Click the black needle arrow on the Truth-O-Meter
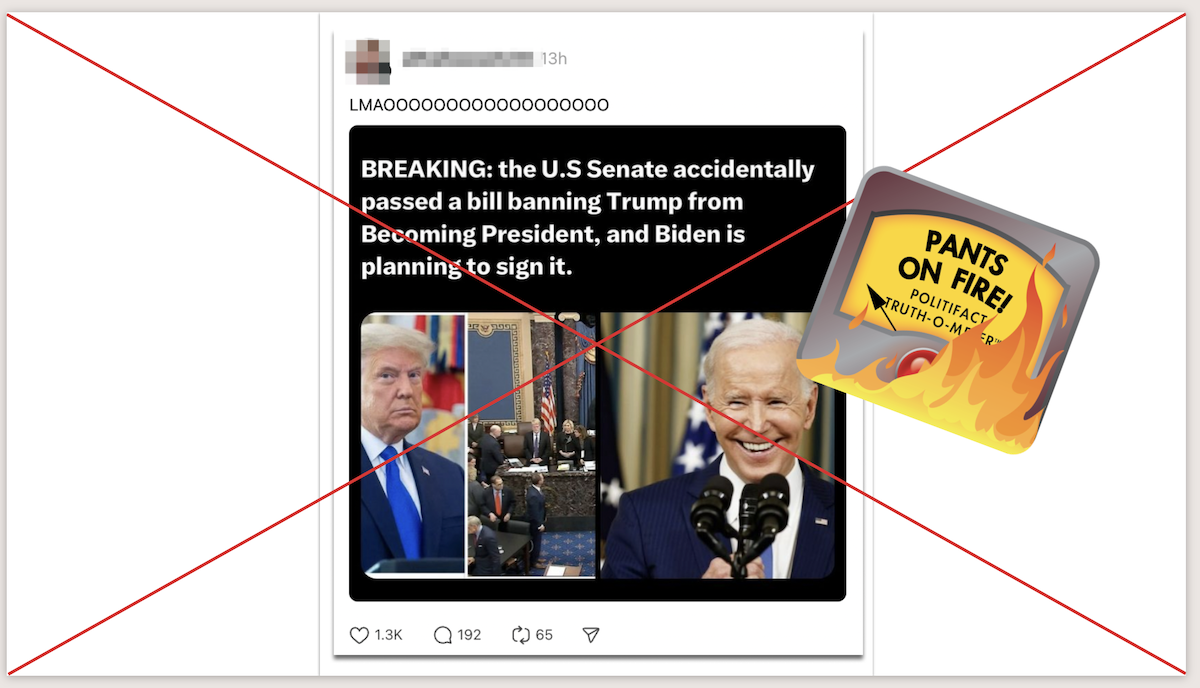 pos(881,307)
